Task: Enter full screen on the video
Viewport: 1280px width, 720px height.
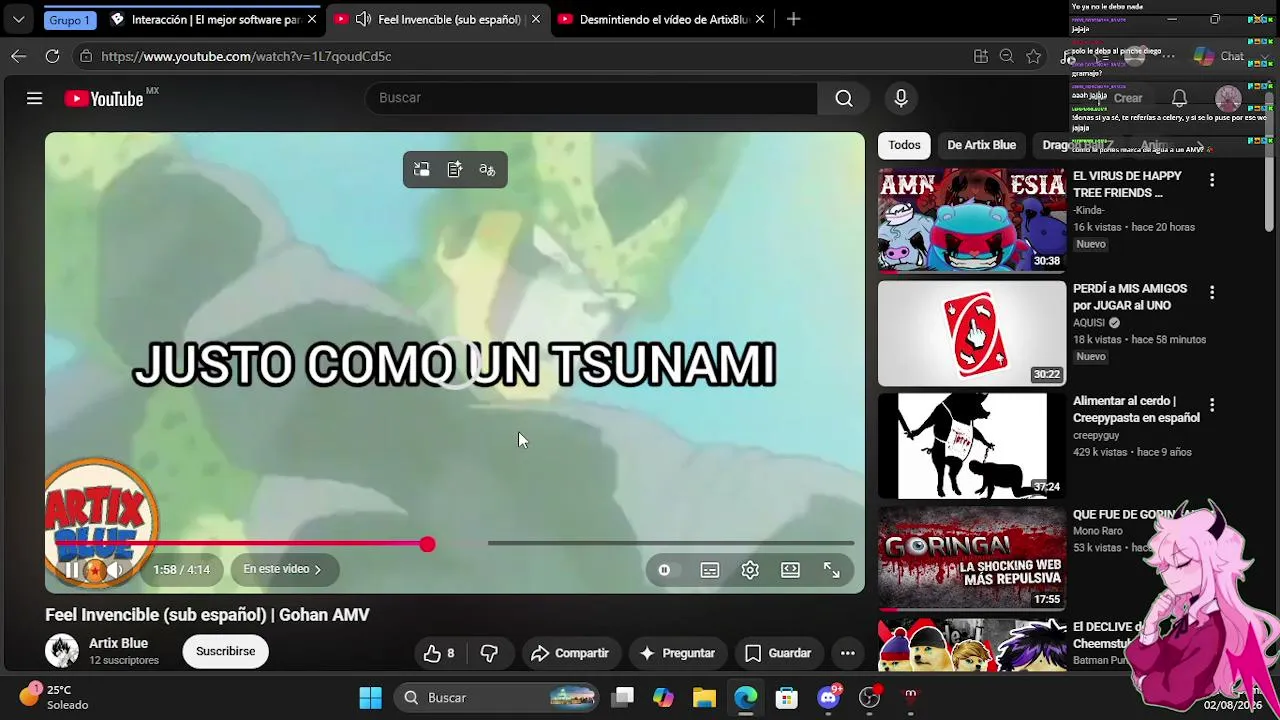Action: click(x=832, y=570)
